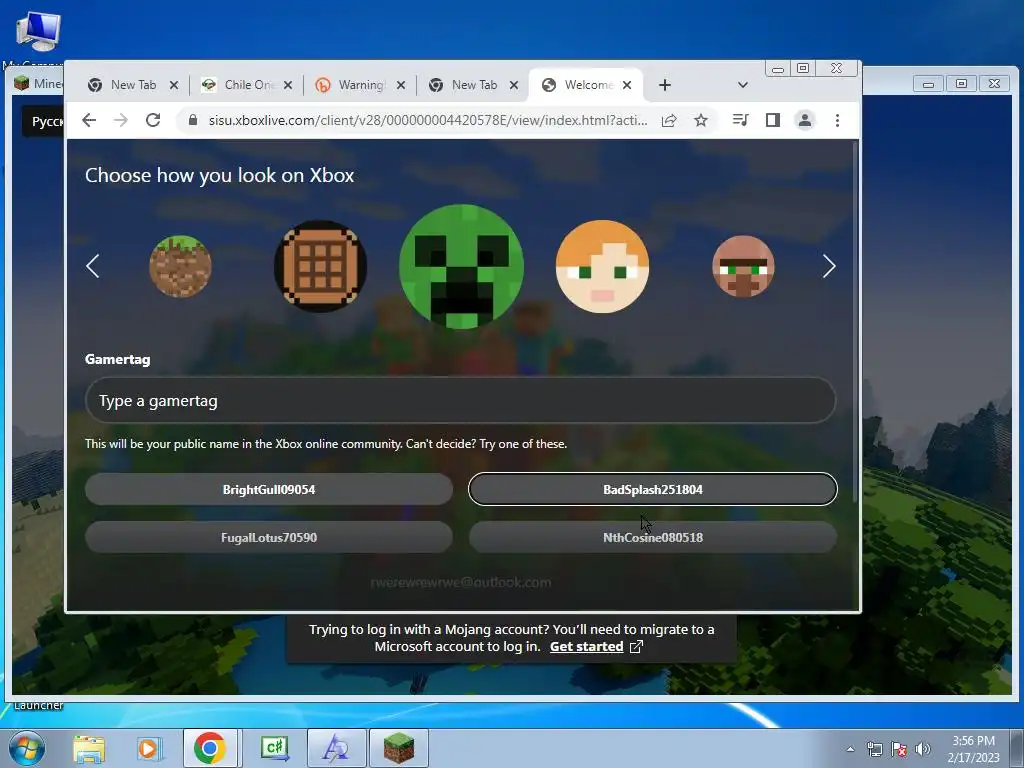Switch to Chrome in taskbar
Image resolution: width=1024 pixels, height=768 pixels.
point(210,748)
